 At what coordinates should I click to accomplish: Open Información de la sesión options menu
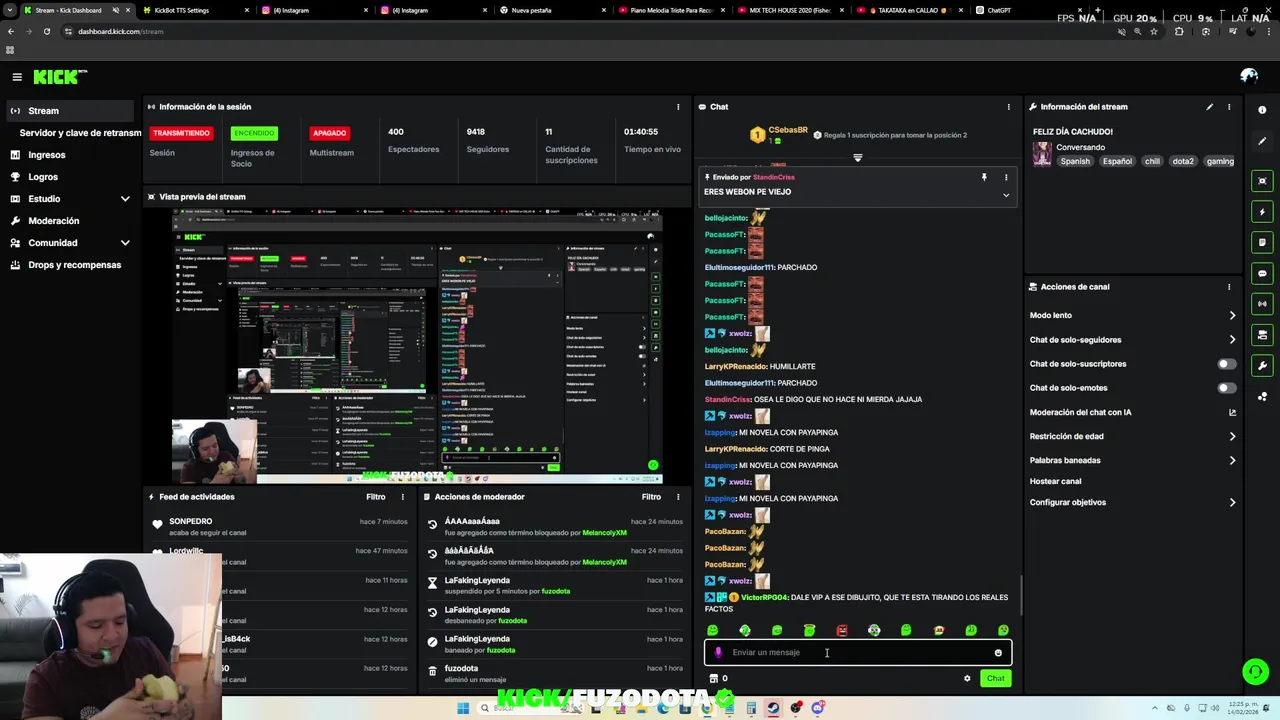tap(678, 107)
